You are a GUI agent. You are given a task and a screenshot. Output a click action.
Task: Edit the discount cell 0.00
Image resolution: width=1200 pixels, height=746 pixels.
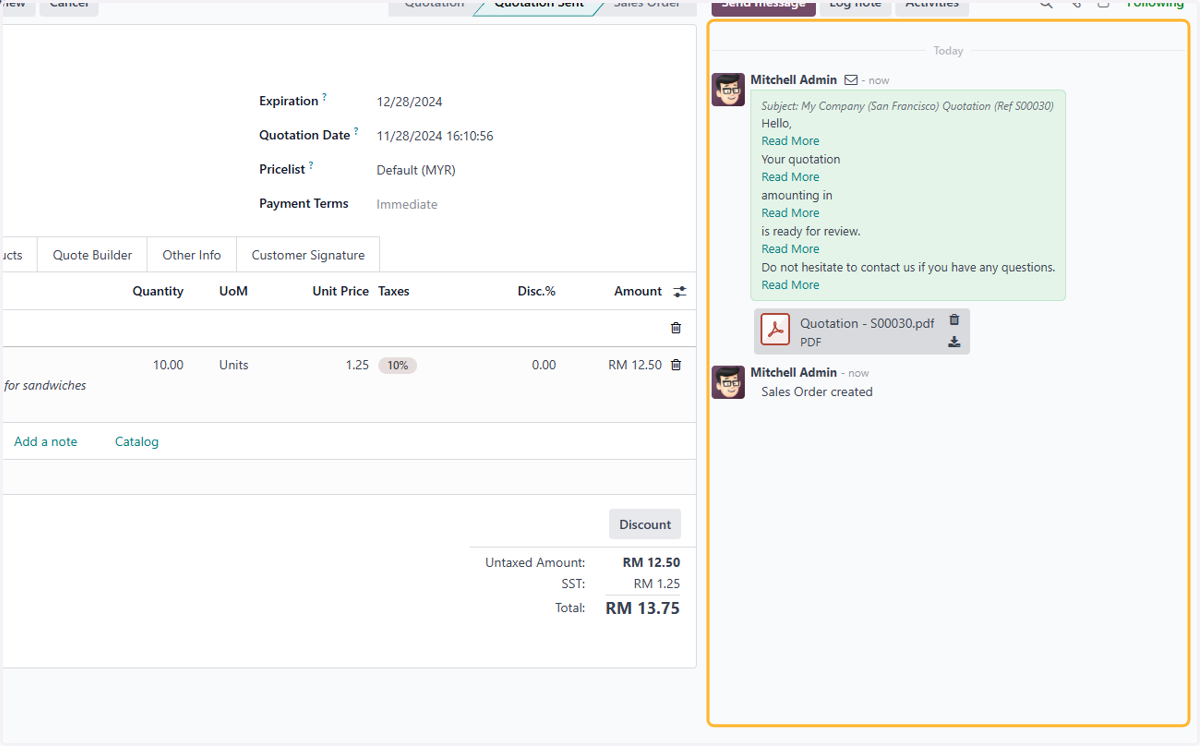544,365
